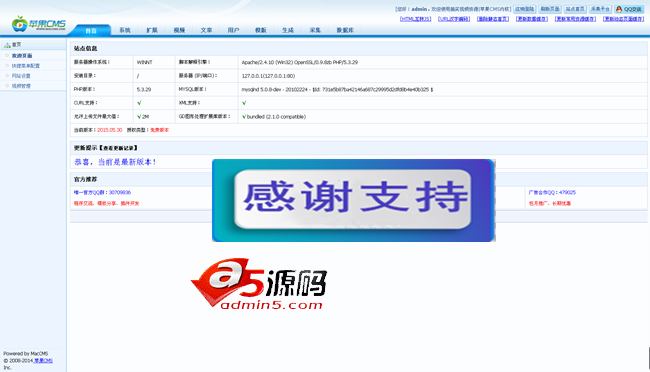Select 欢迎页面 in the sidebar

pyautogui.click(x=22, y=56)
